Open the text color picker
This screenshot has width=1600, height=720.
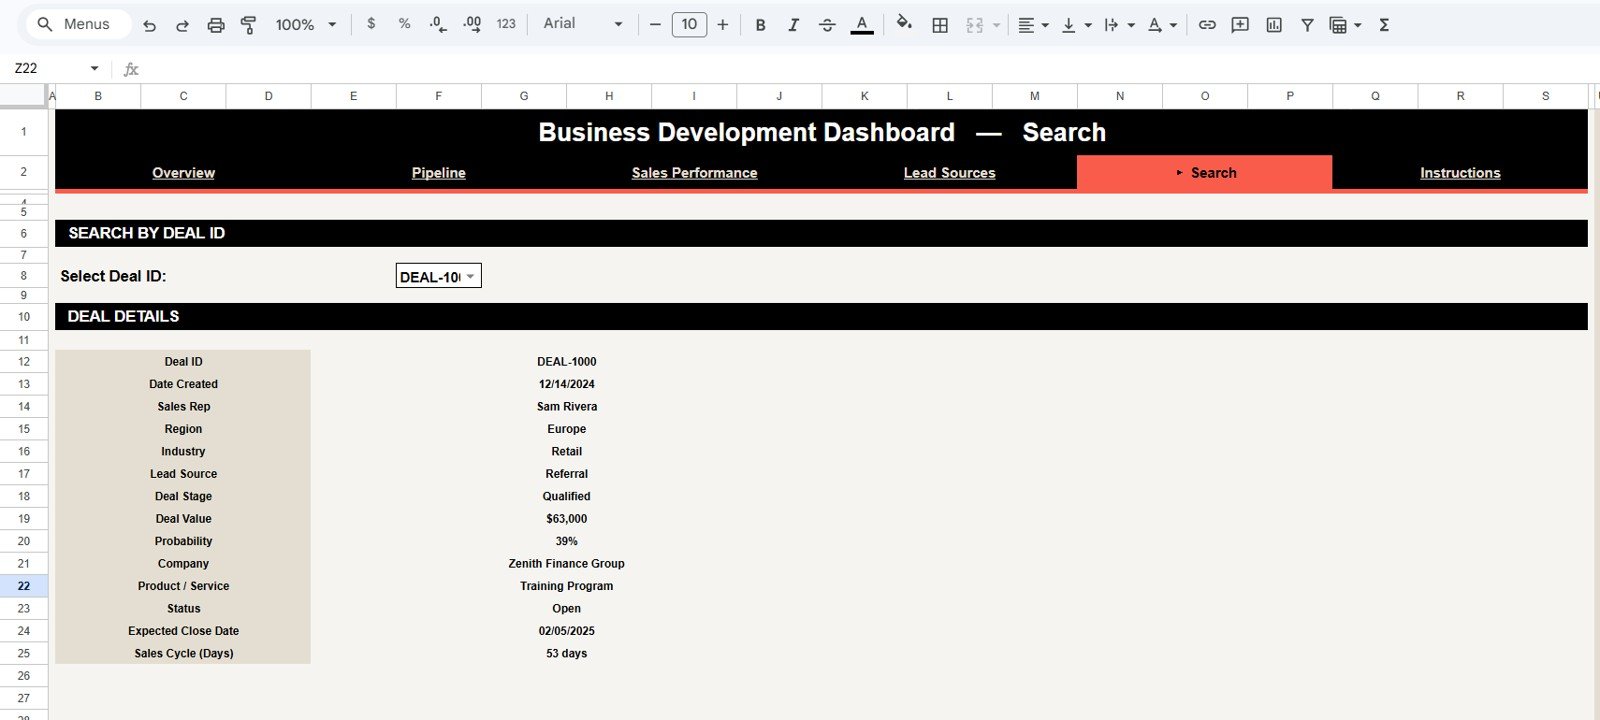pos(861,25)
